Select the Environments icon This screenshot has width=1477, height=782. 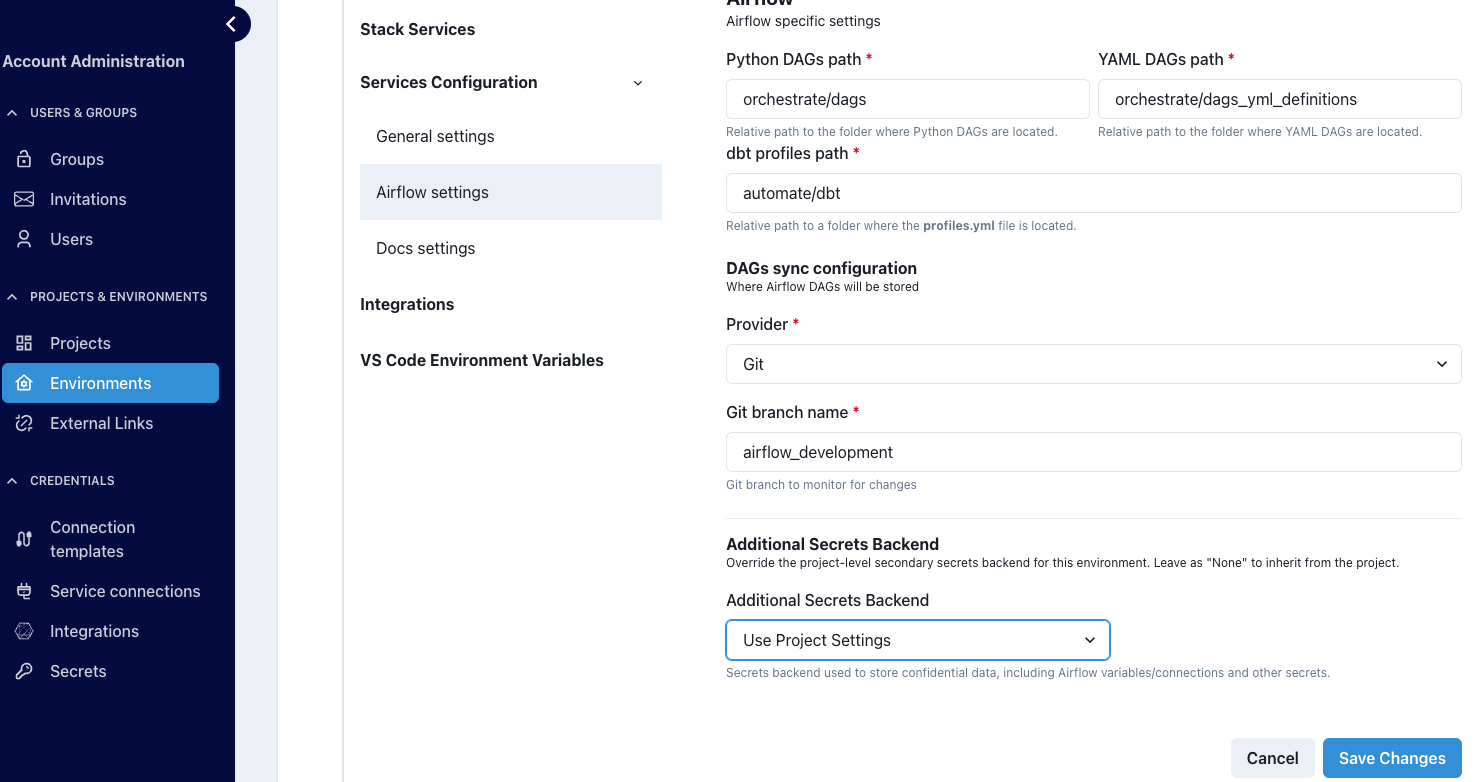[24, 383]
